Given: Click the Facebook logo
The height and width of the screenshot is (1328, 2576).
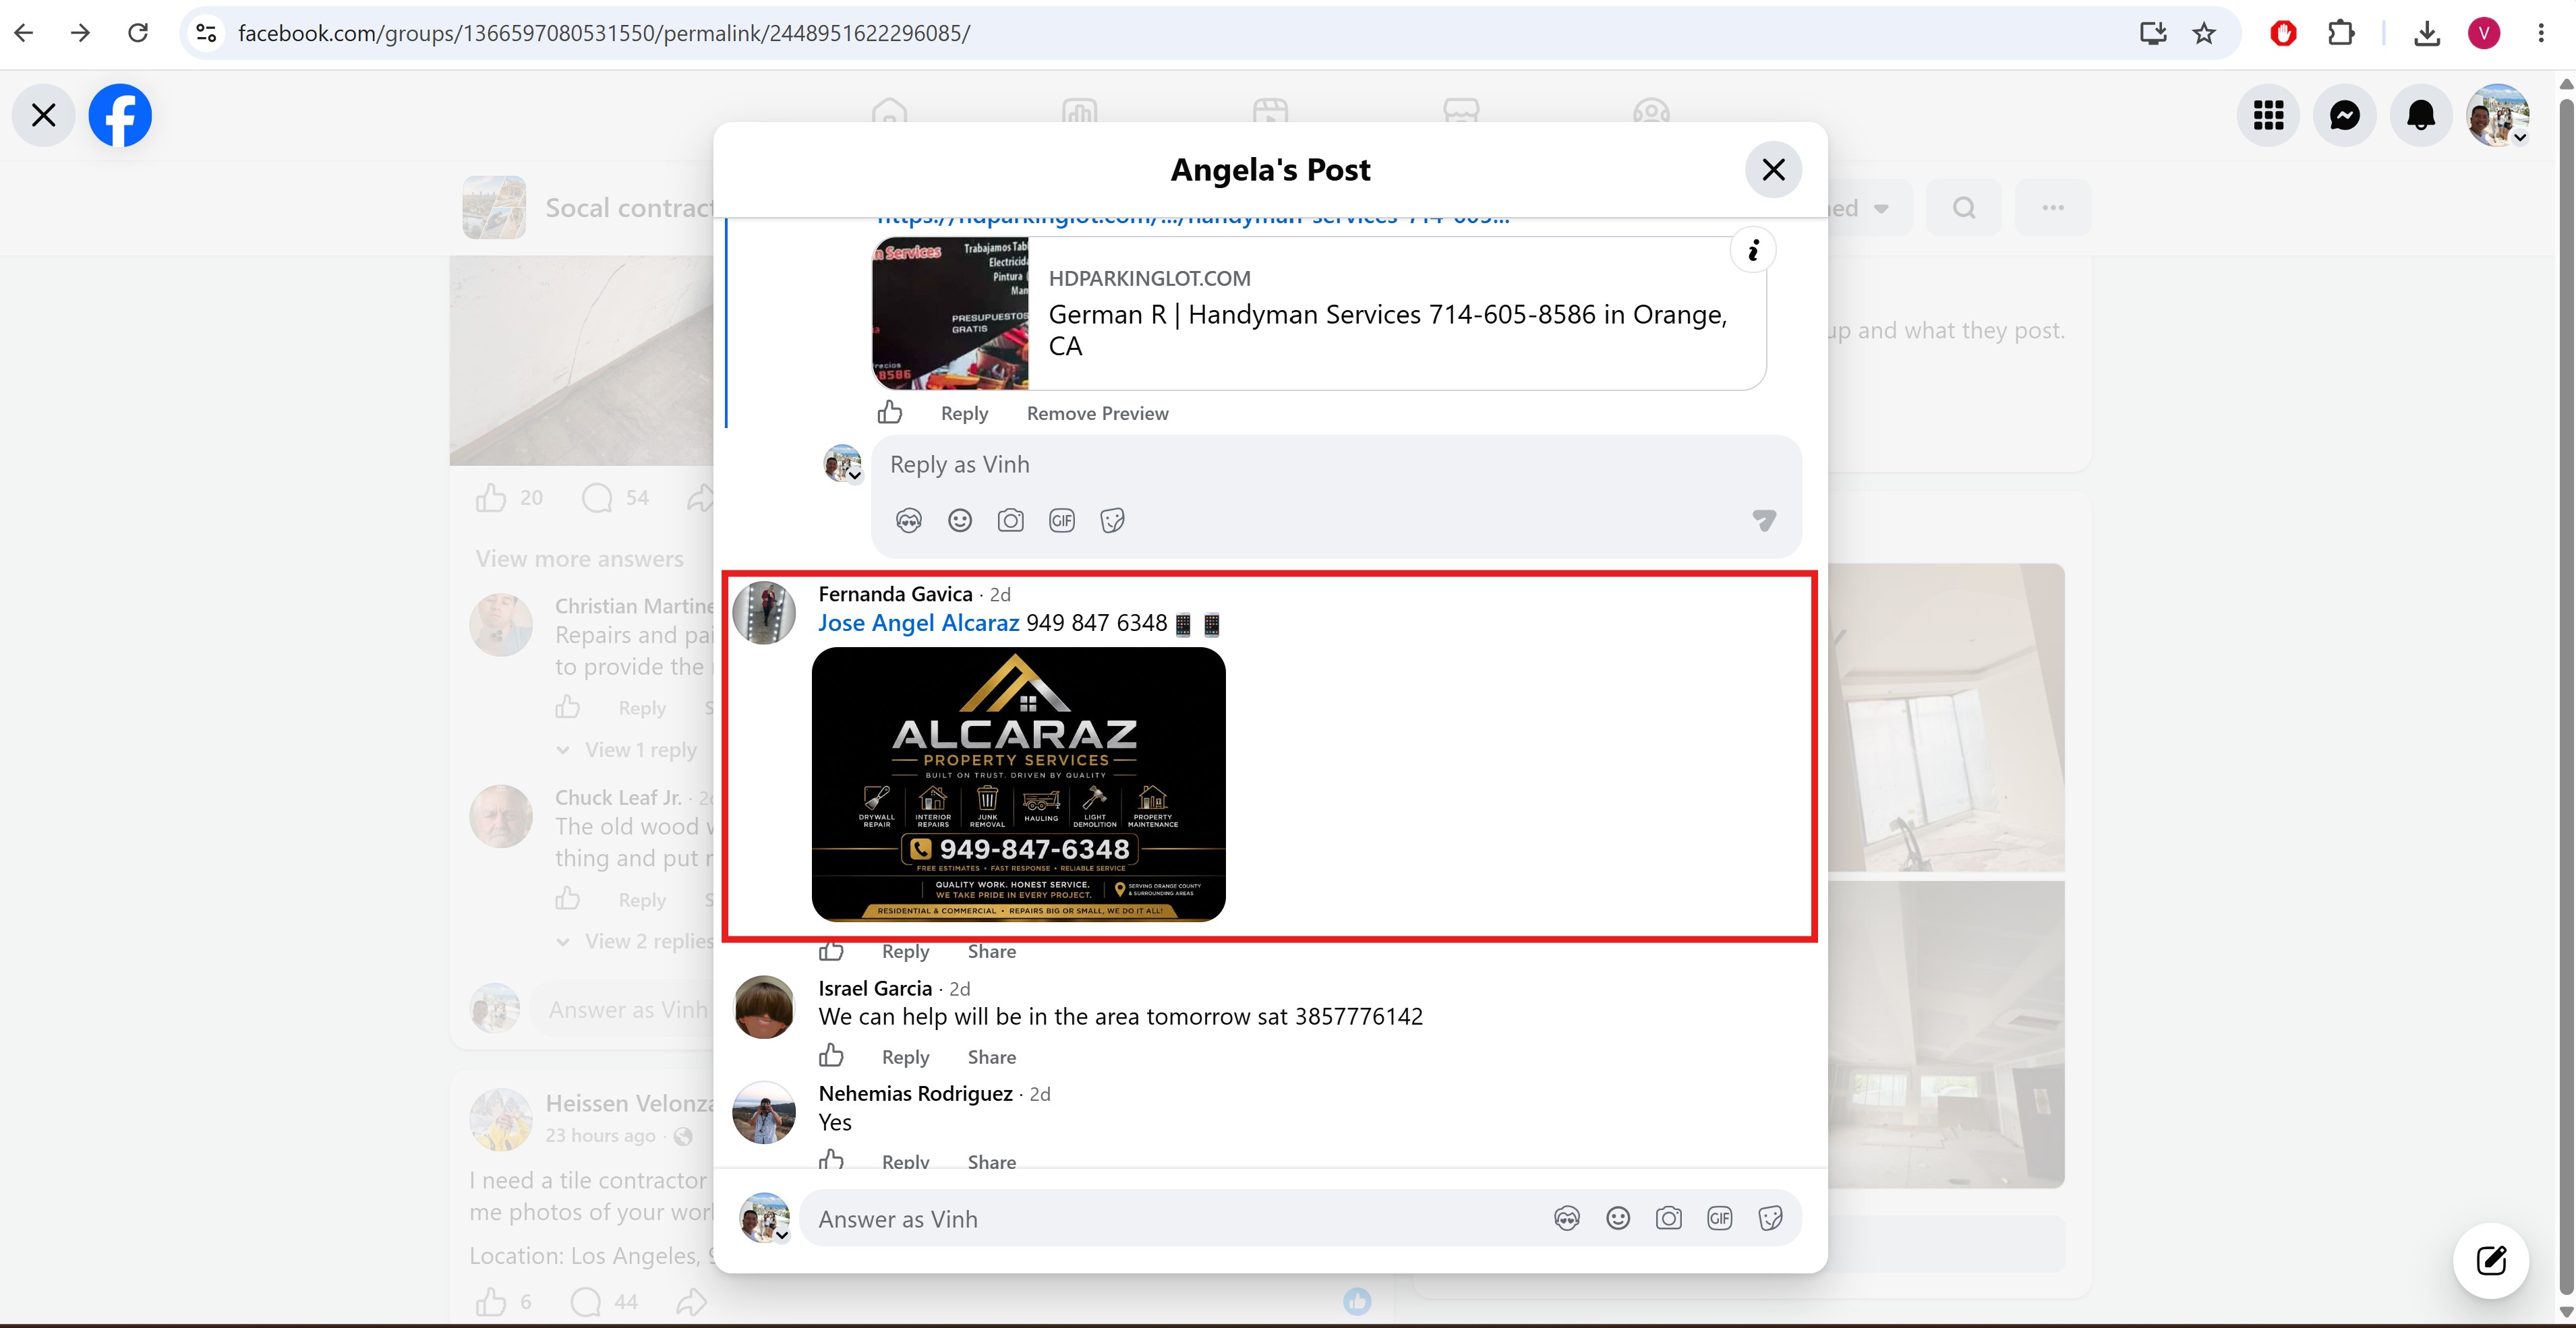Looking at the screenshot, I should [x=120, y=115].
